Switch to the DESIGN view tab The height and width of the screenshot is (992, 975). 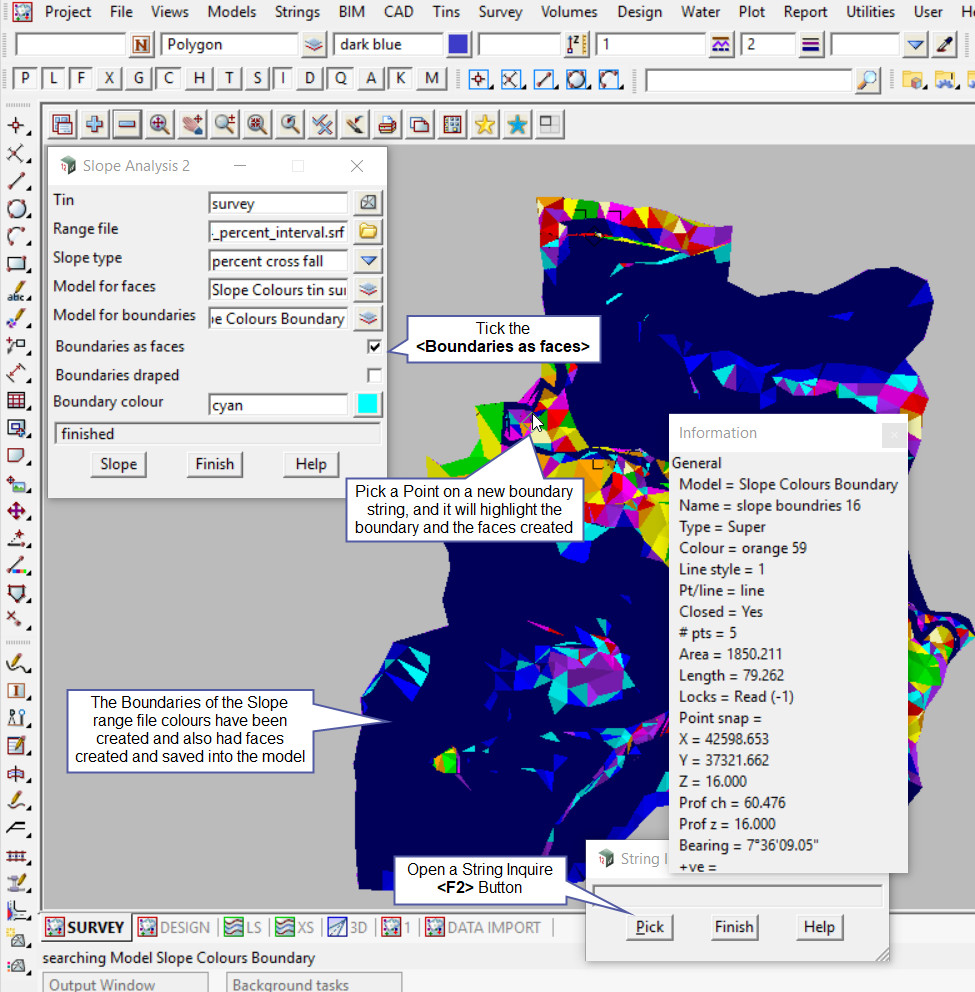(175, 927)
